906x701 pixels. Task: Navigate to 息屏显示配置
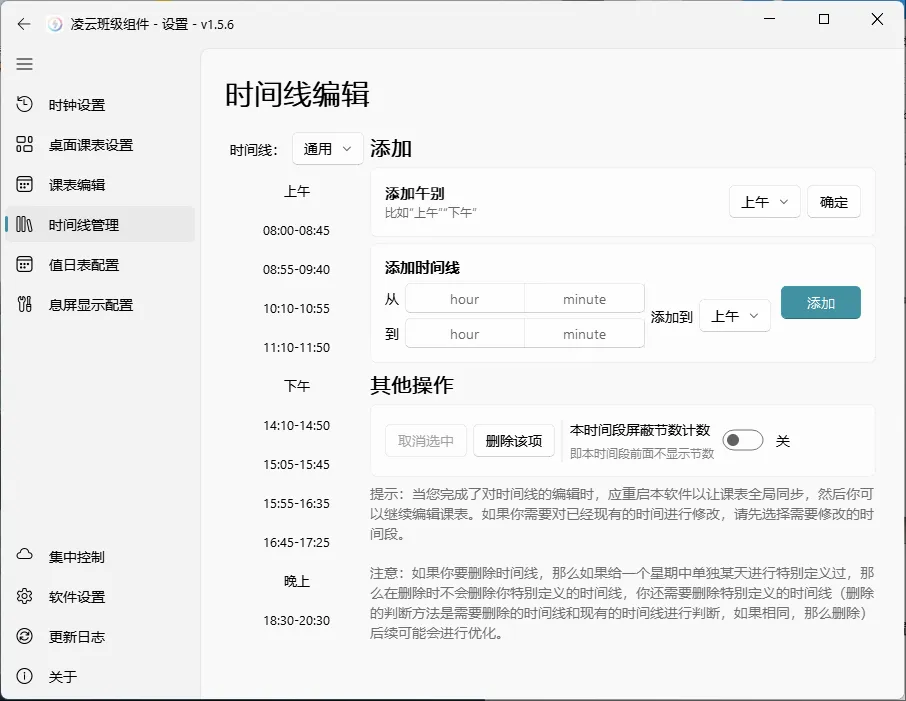[x=100, y=304]
